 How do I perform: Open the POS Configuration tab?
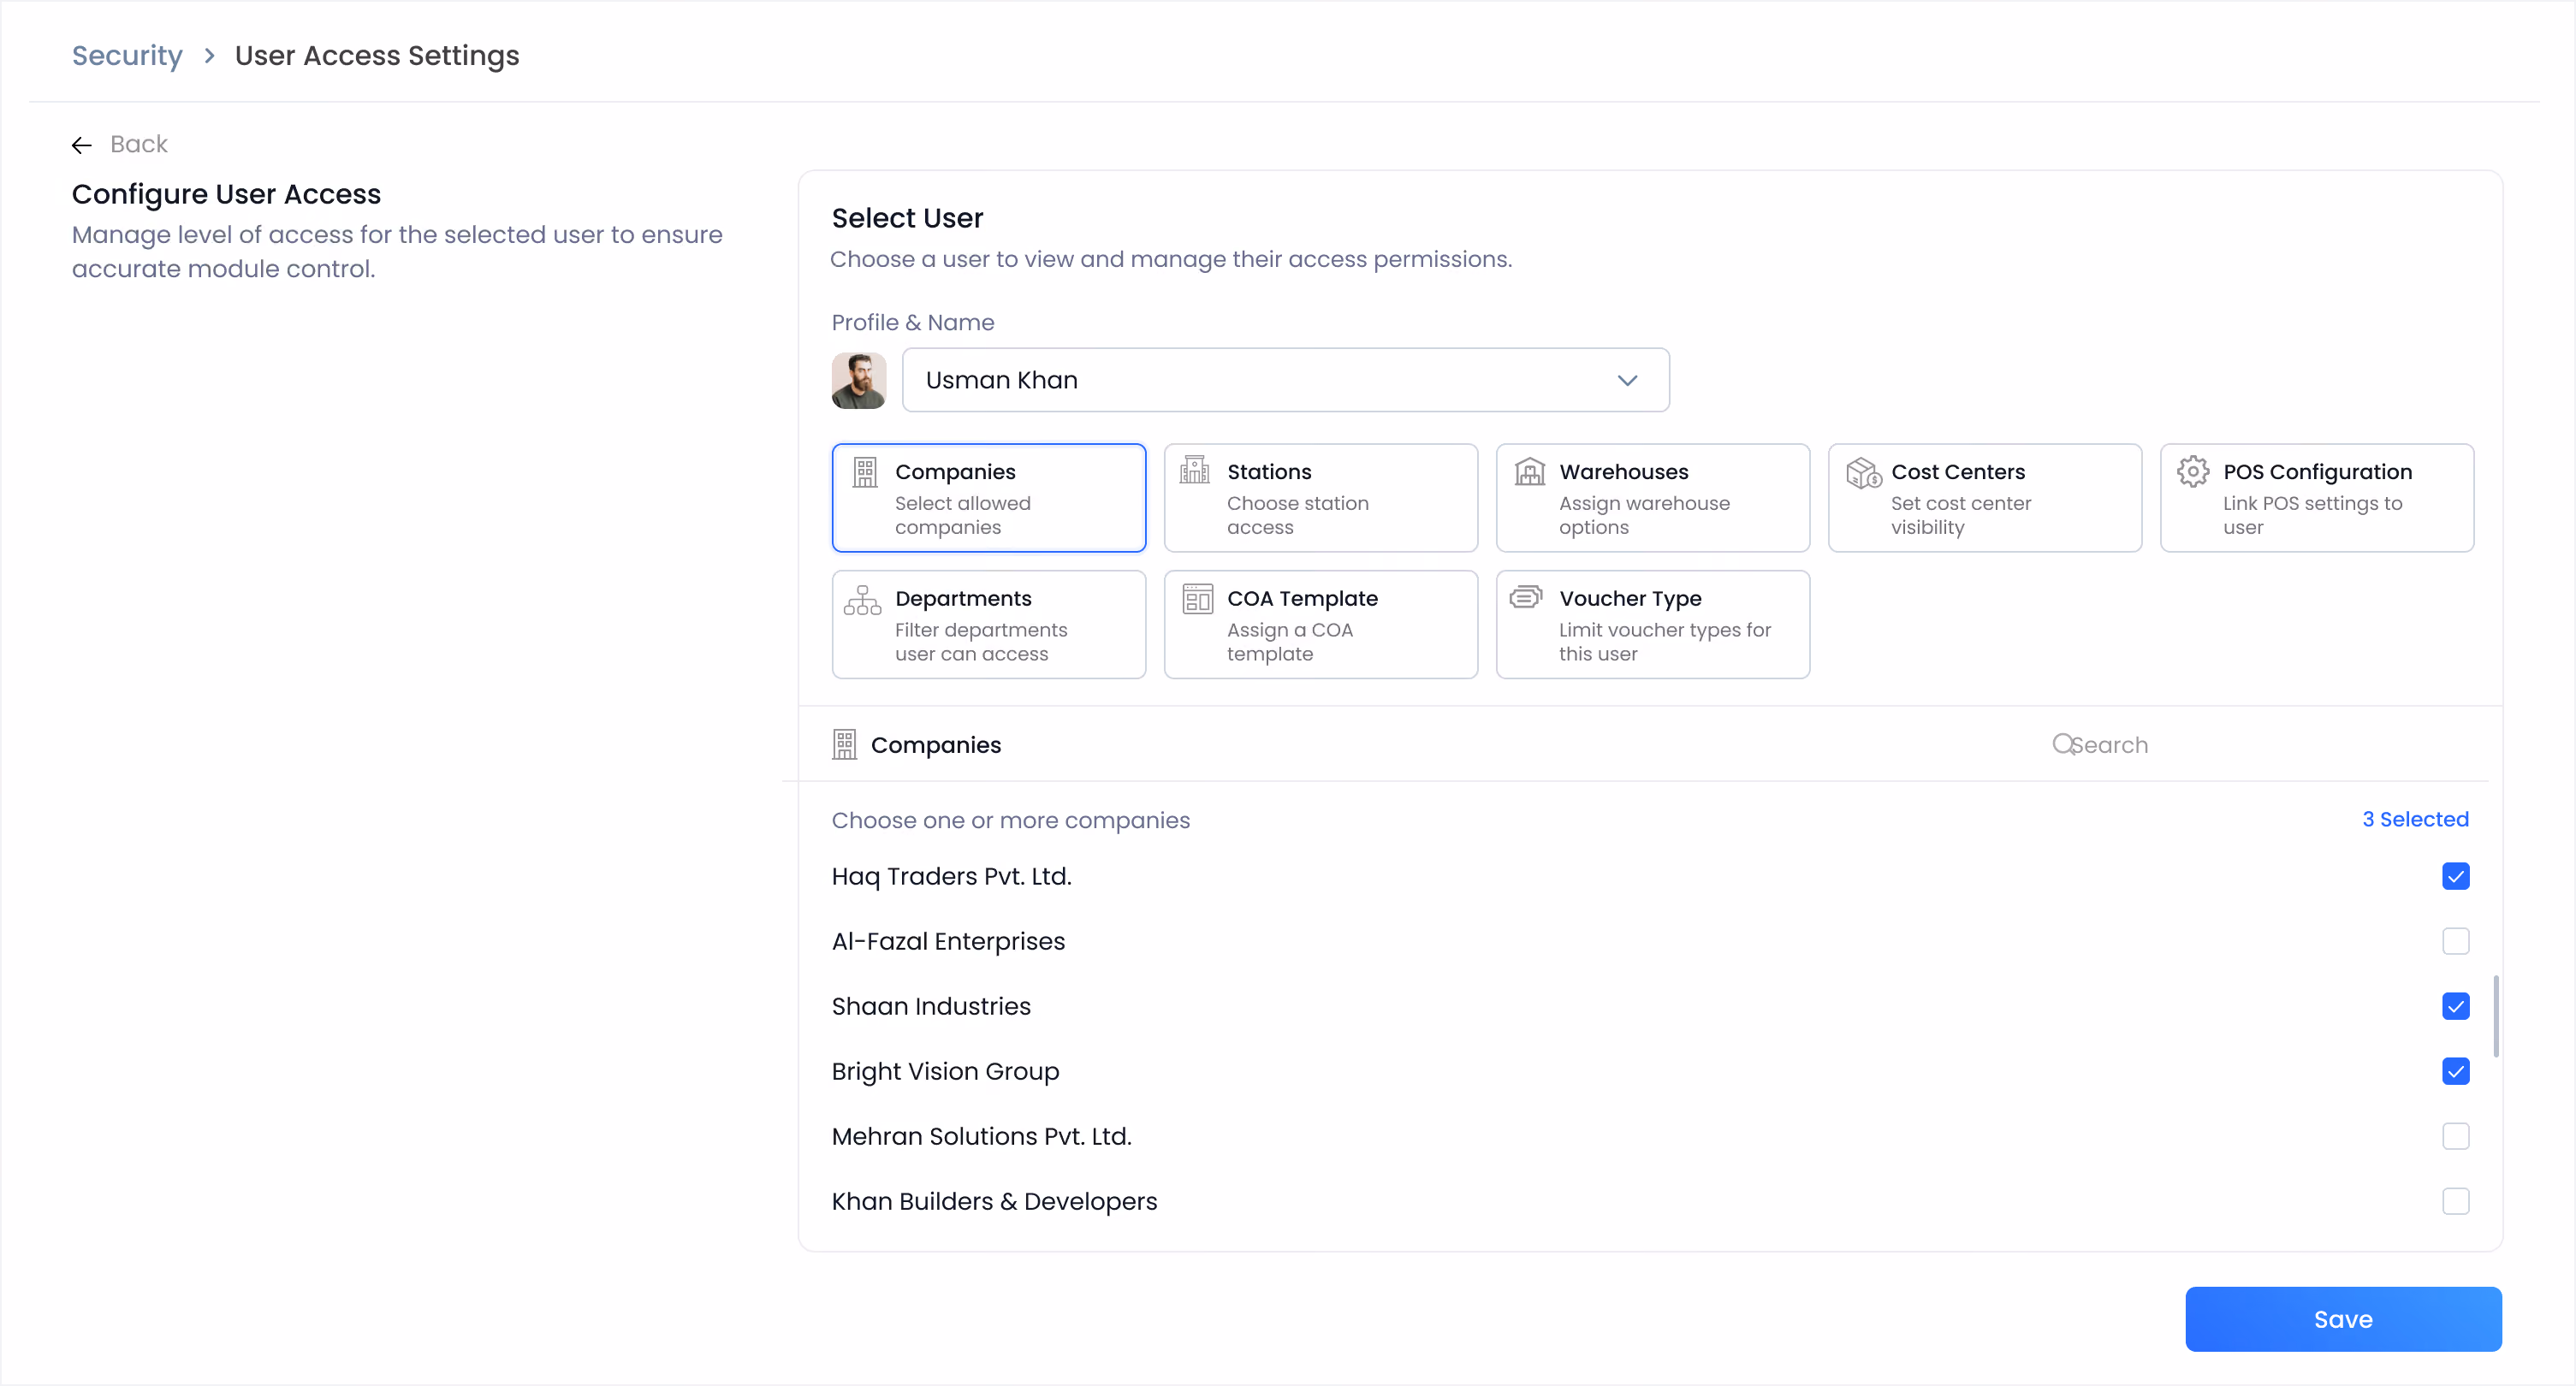[x=2316, y=498]
